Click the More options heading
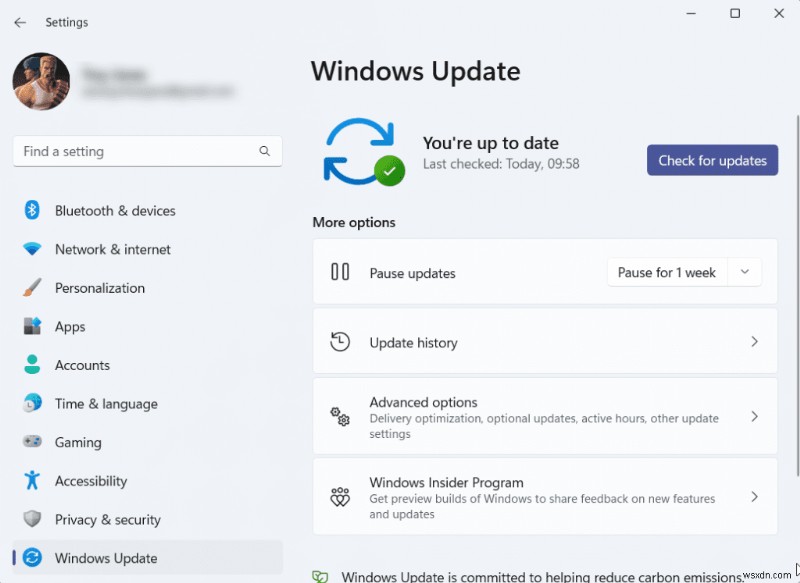800x583 pixels. (x=354, y=222)
